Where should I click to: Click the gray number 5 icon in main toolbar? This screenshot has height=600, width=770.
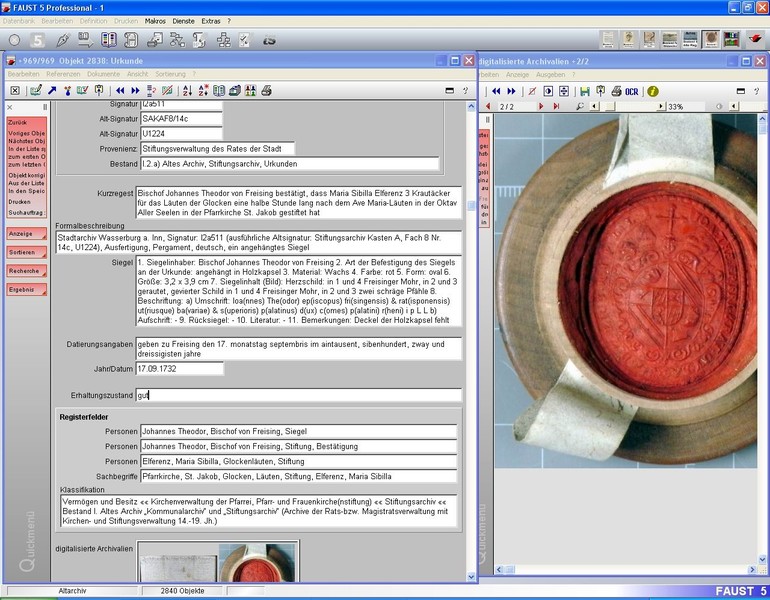[37, 40]
